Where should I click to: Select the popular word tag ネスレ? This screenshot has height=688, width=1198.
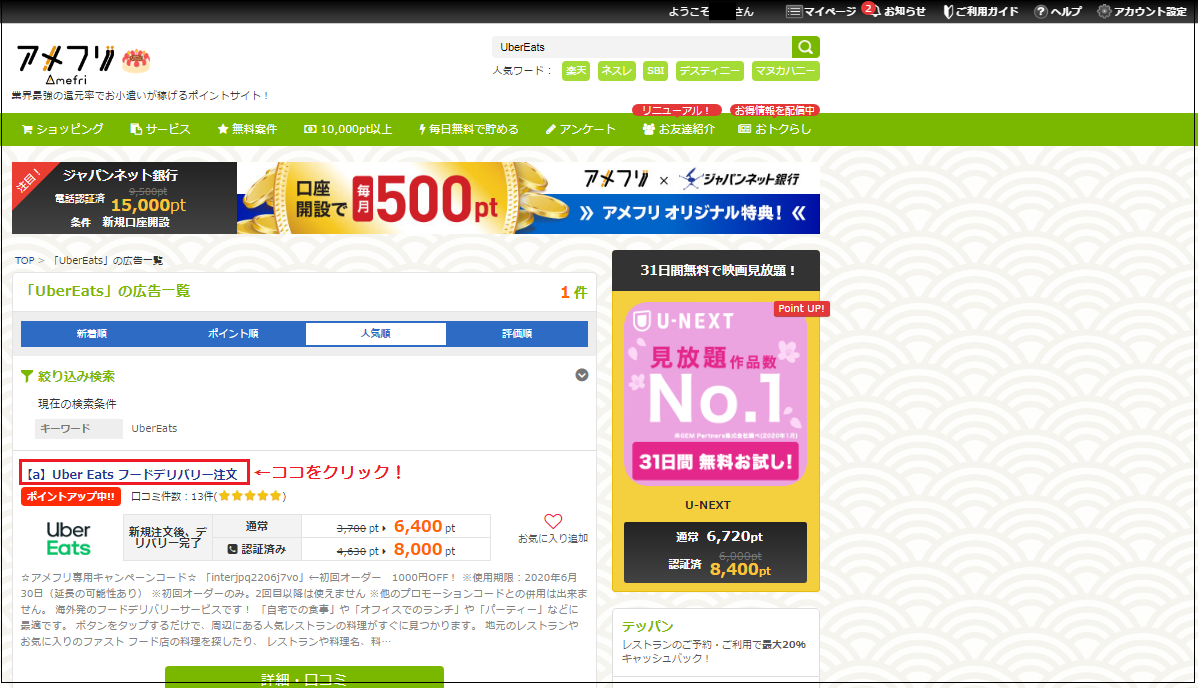coord(617,71)
